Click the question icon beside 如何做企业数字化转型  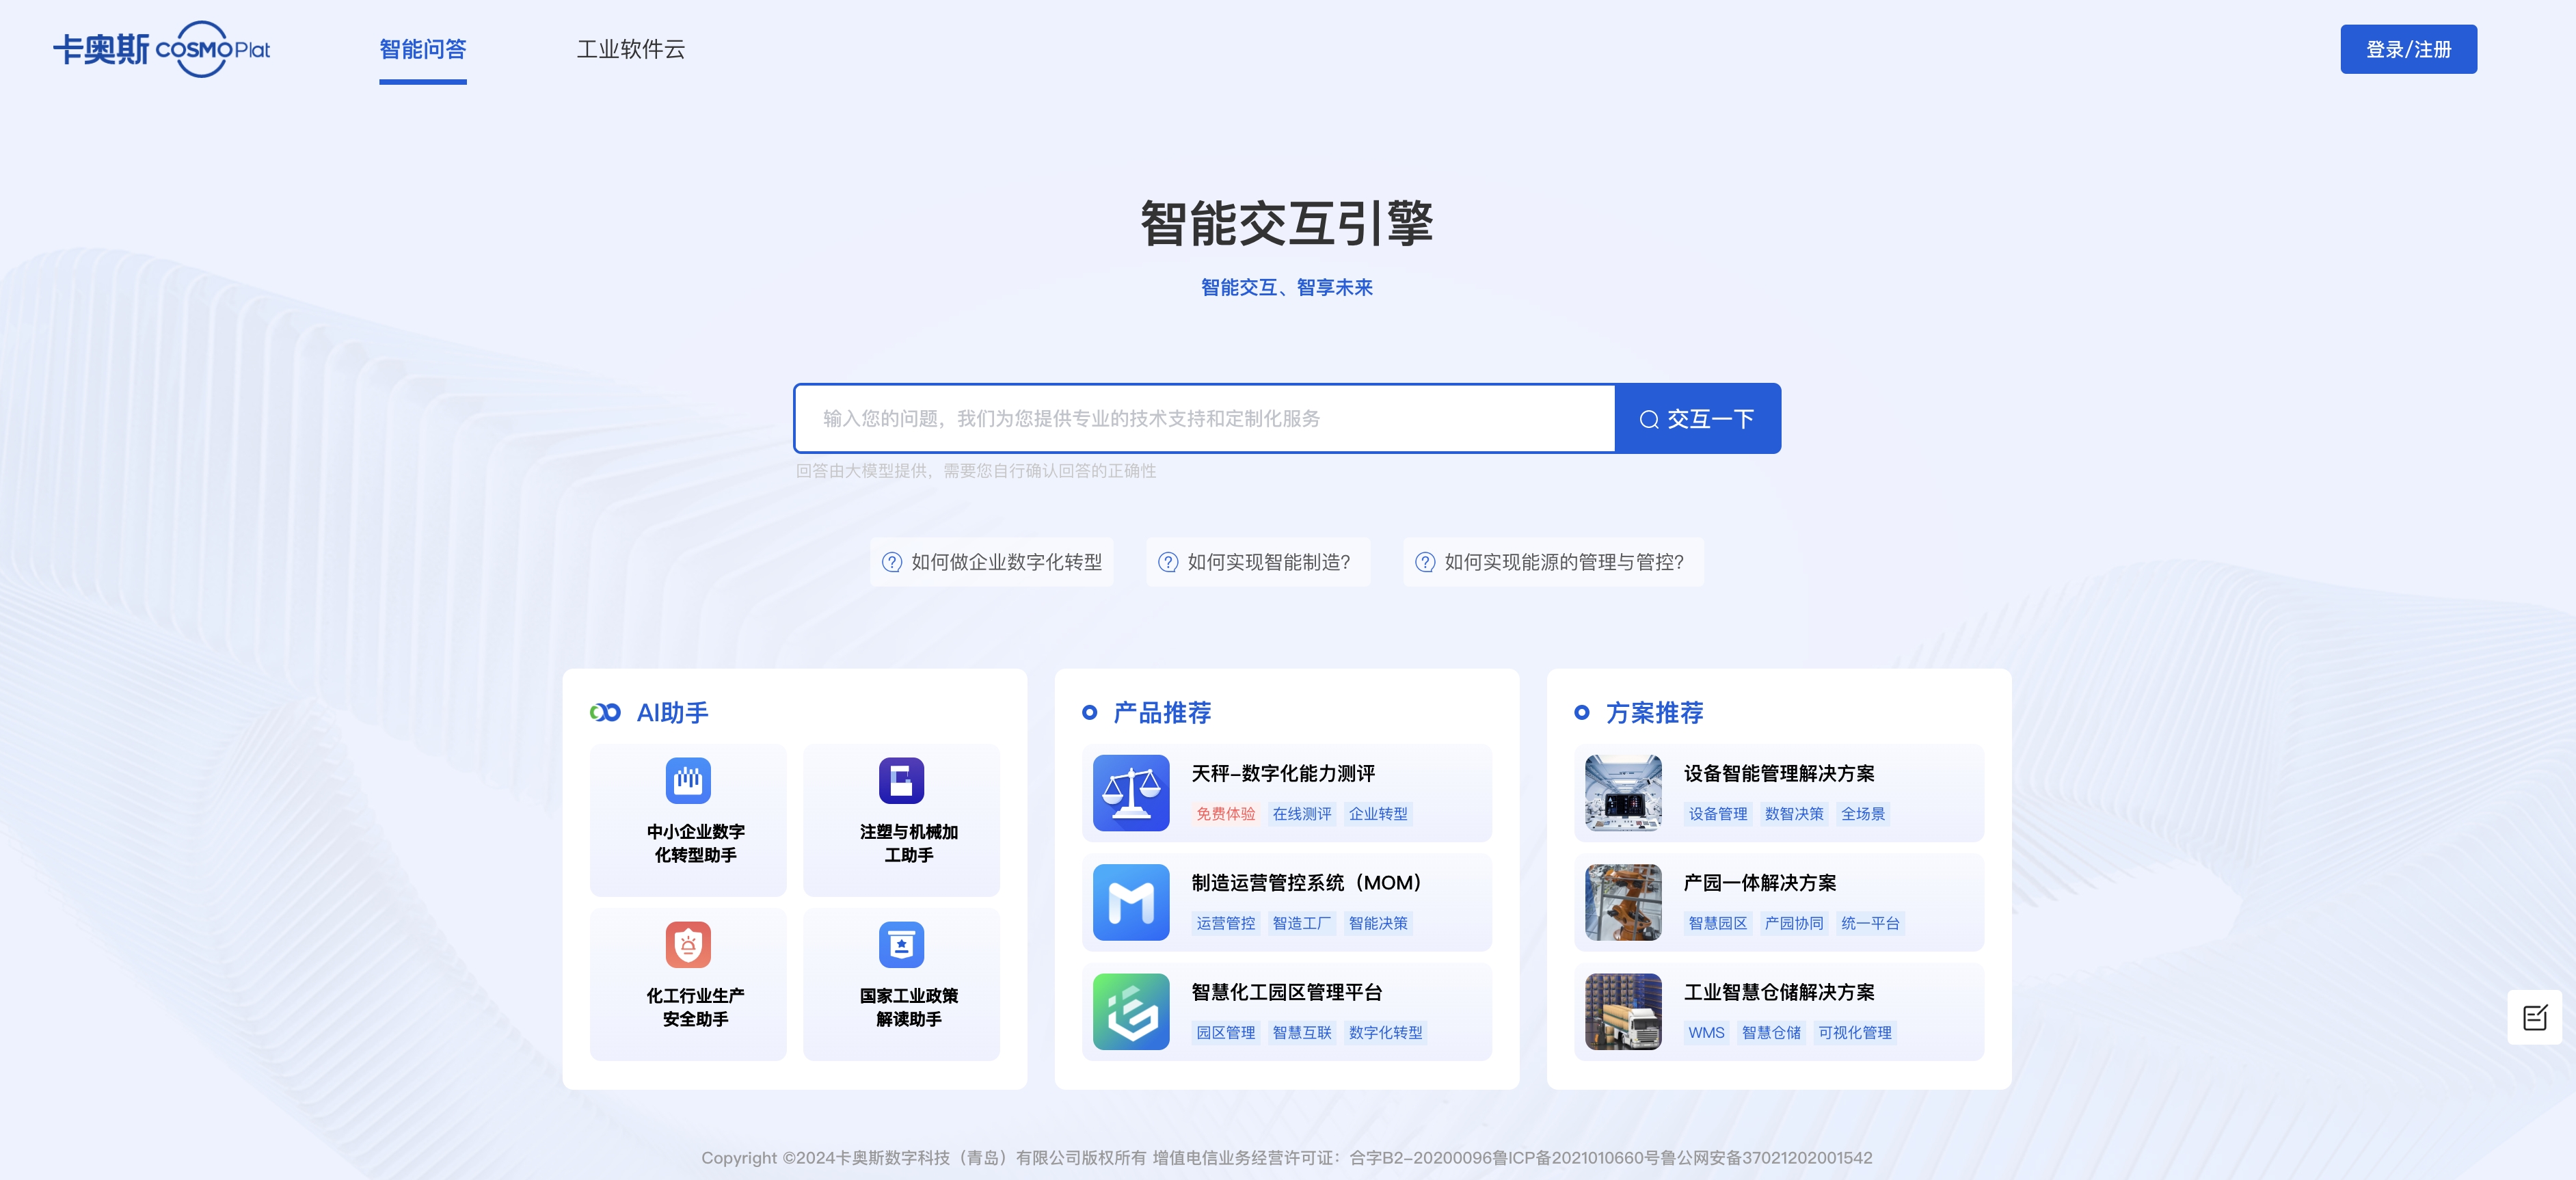pos(891,562)
